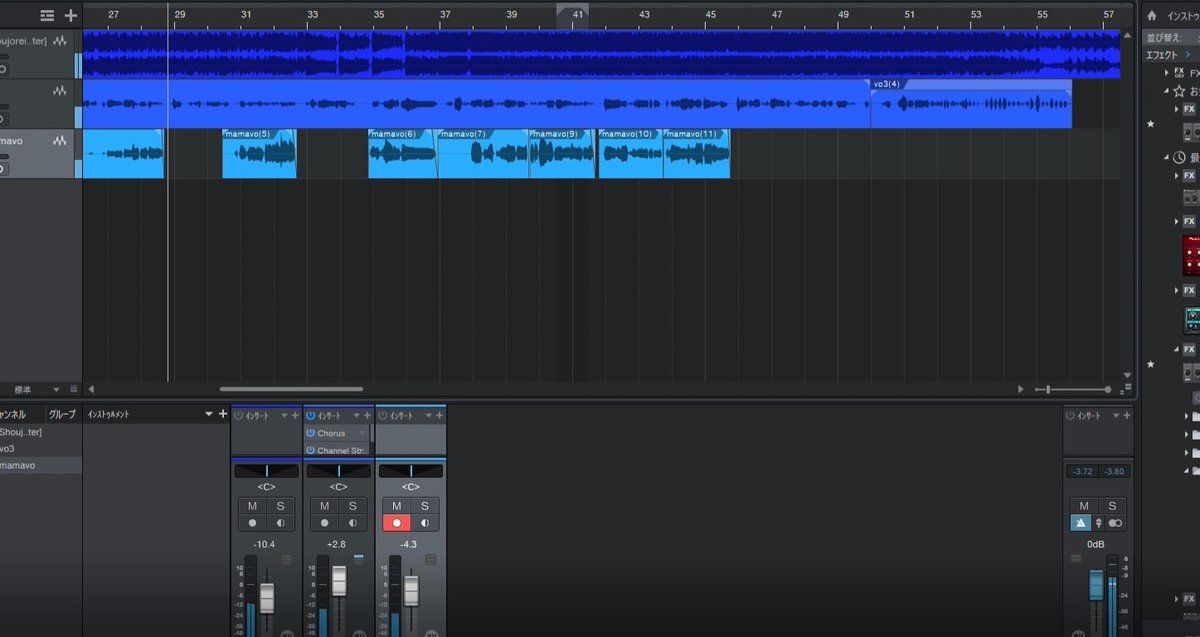Open the main output insert dropdown
1200x637 pixels.
[1116, 415]
